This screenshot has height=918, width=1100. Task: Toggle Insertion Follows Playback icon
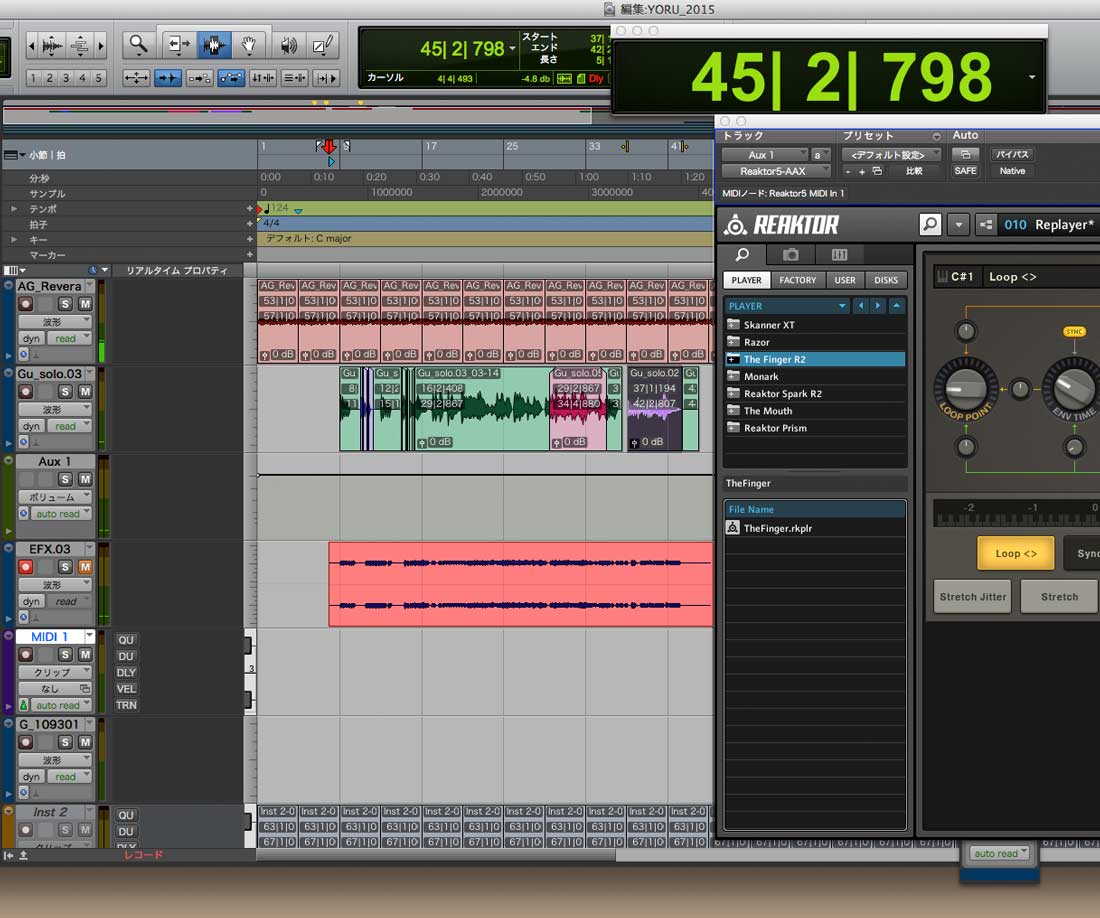(327, 78)
